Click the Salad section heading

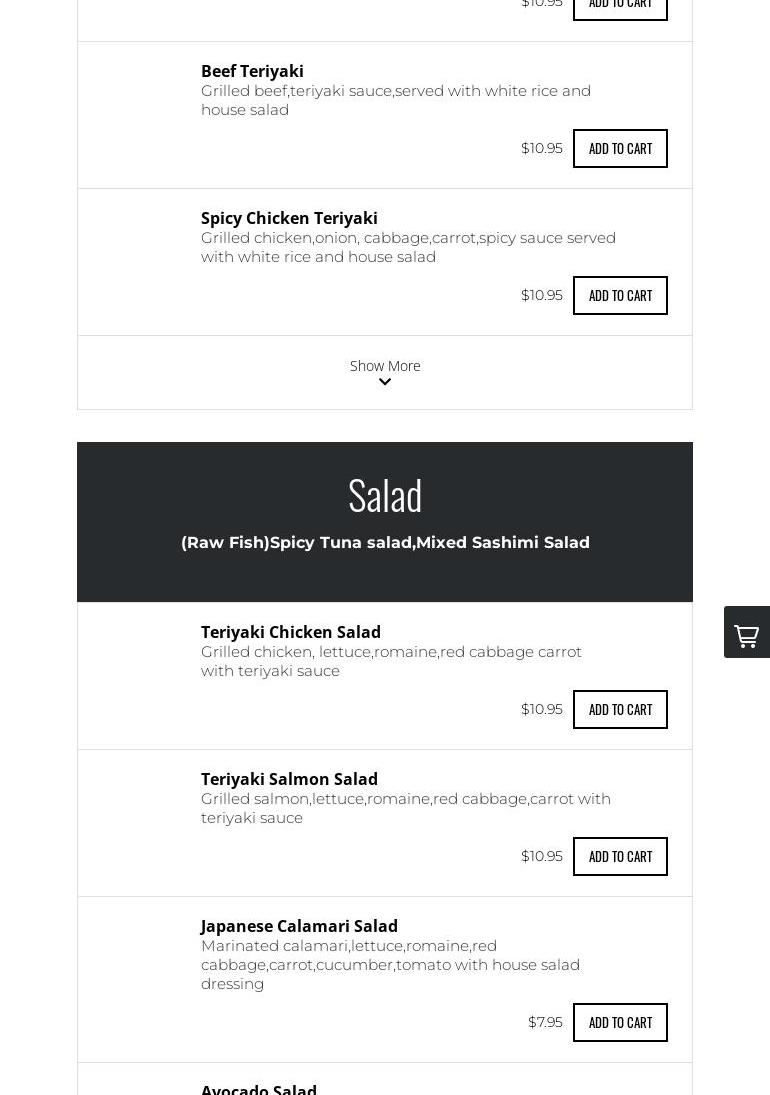coord(385,496)
